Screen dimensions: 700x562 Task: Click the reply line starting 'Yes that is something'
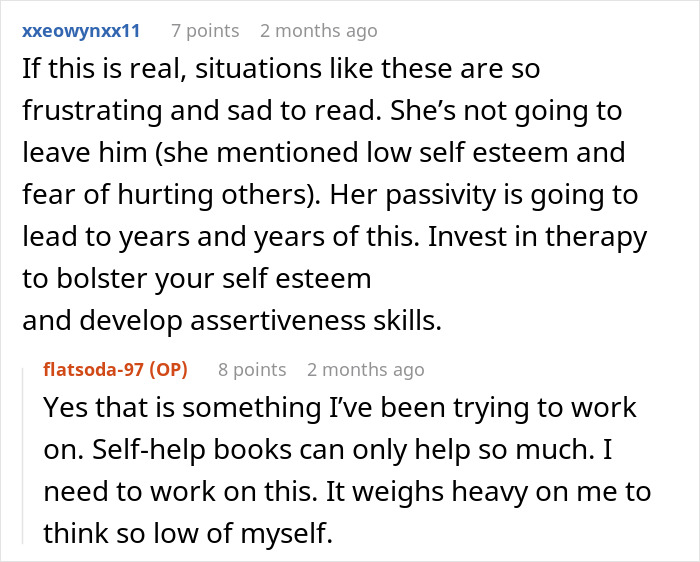click(x=341, y=409)
